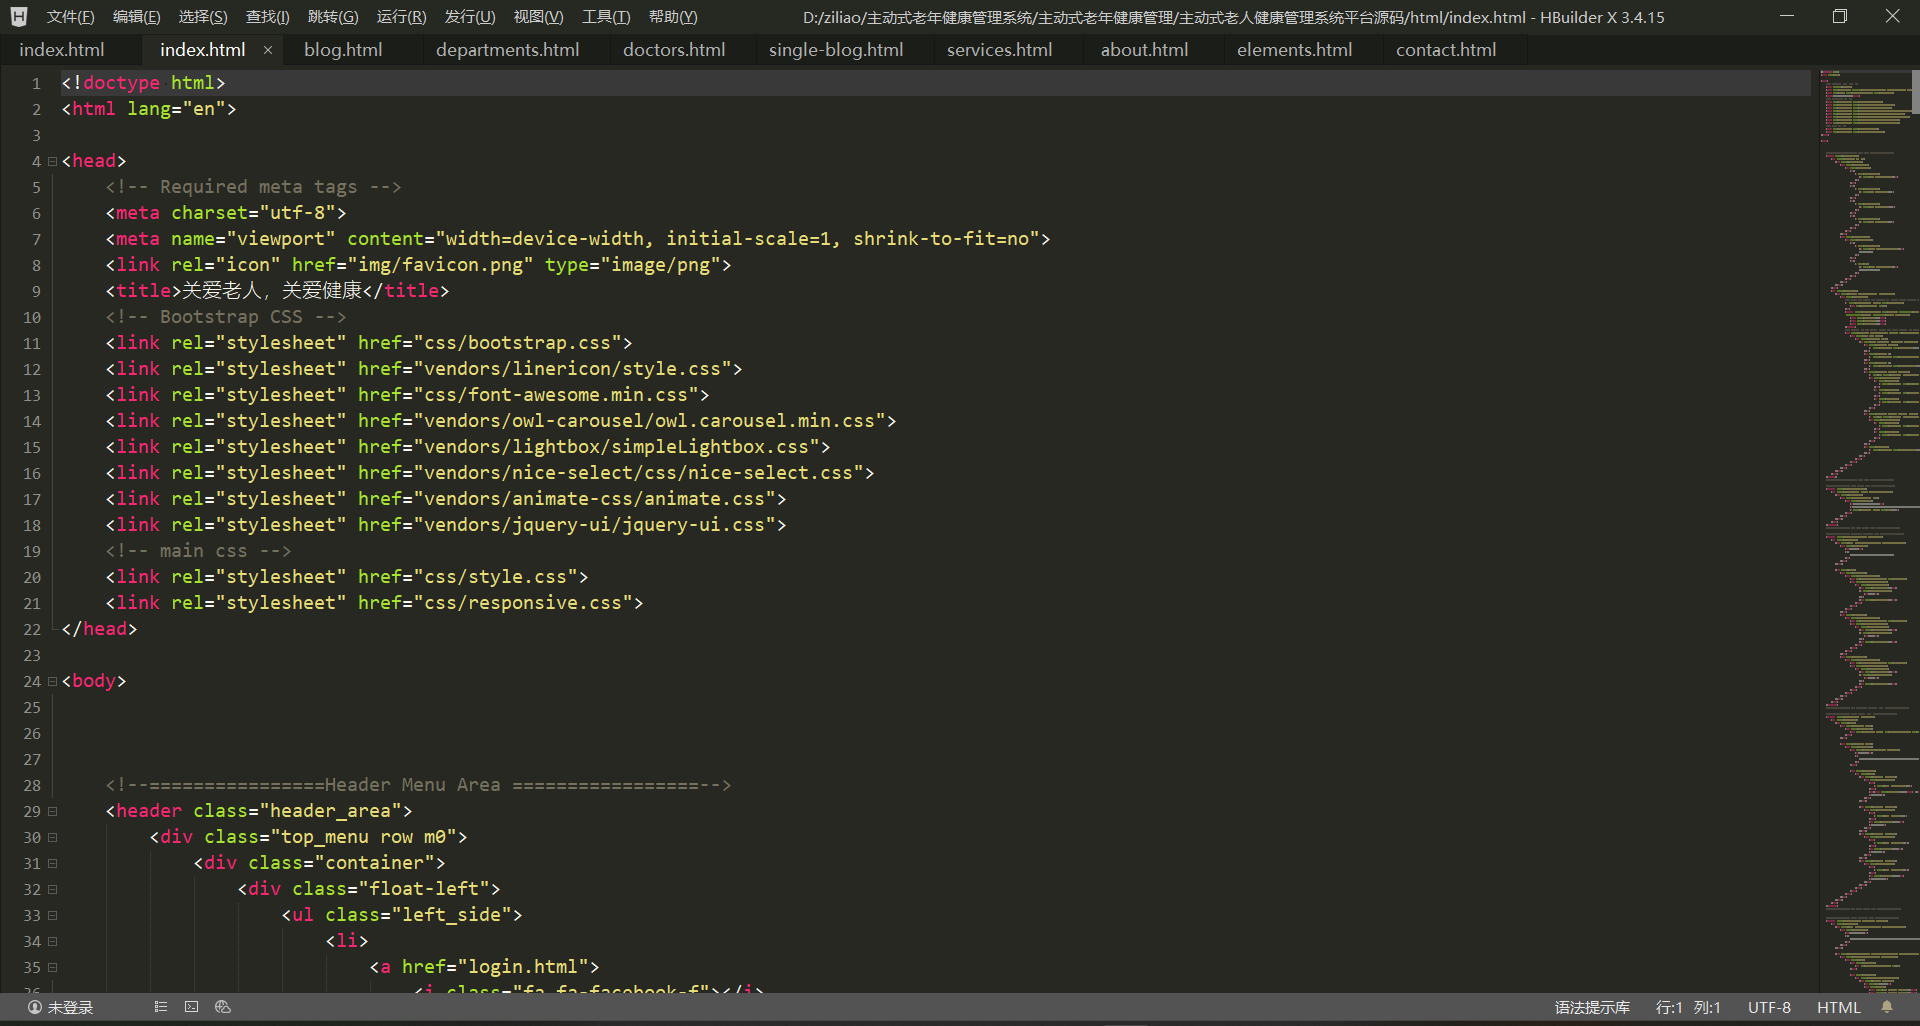Screen dimensions: 1920x1026
Task: Open the document outline list icon
Action: tap(160, 1007)
